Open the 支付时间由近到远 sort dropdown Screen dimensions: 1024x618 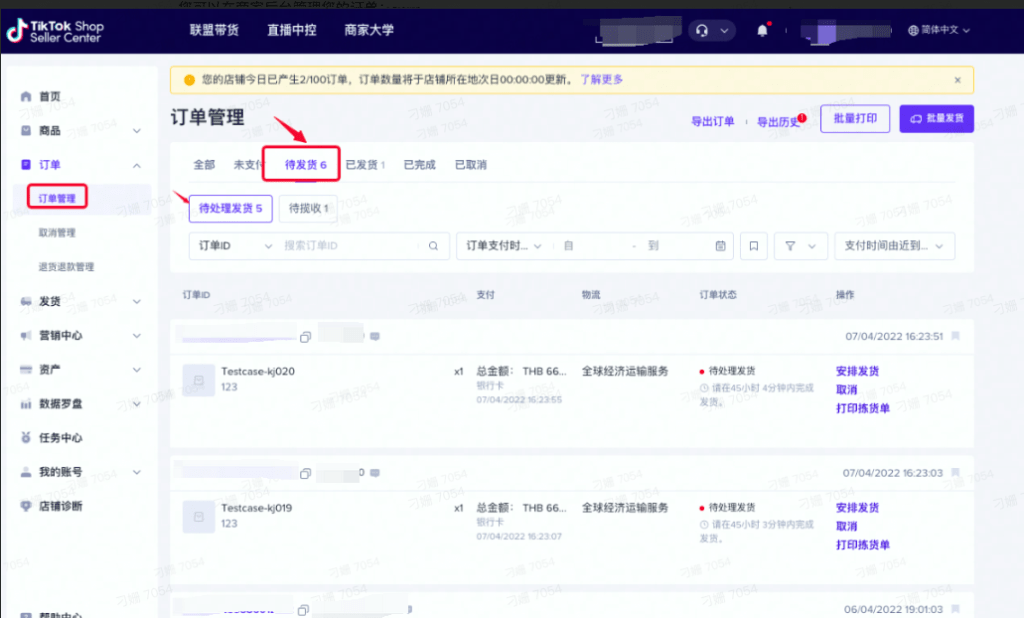click(894, 245)
